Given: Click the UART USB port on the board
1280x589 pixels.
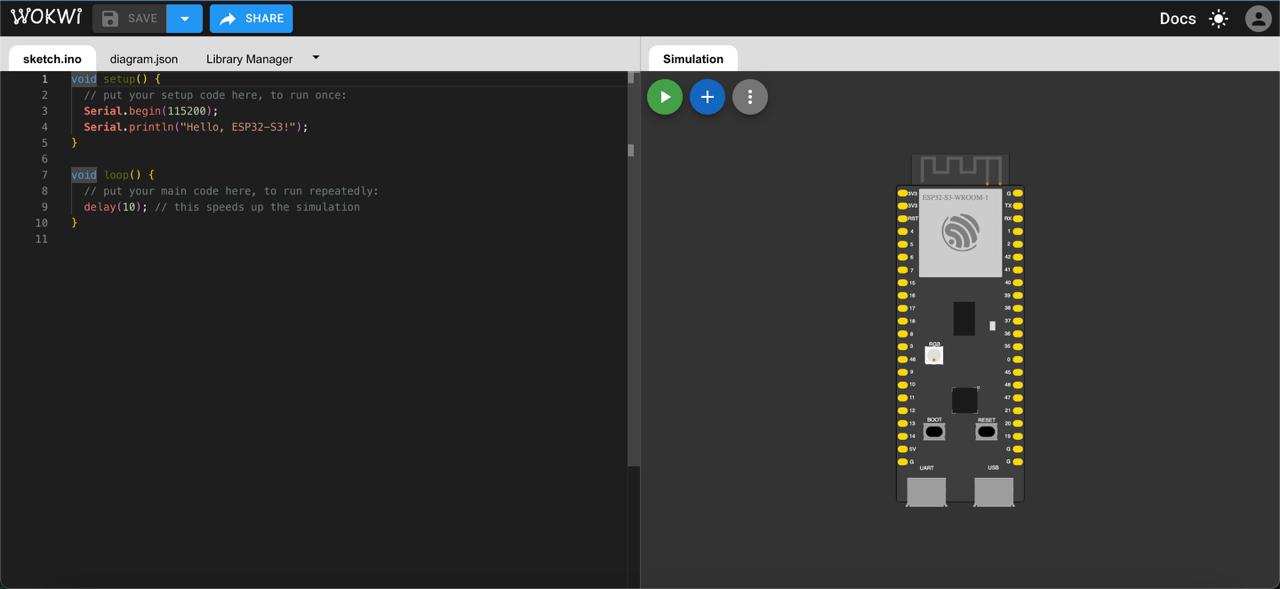Looking at the screenshot, I should [x=927, y=491].
